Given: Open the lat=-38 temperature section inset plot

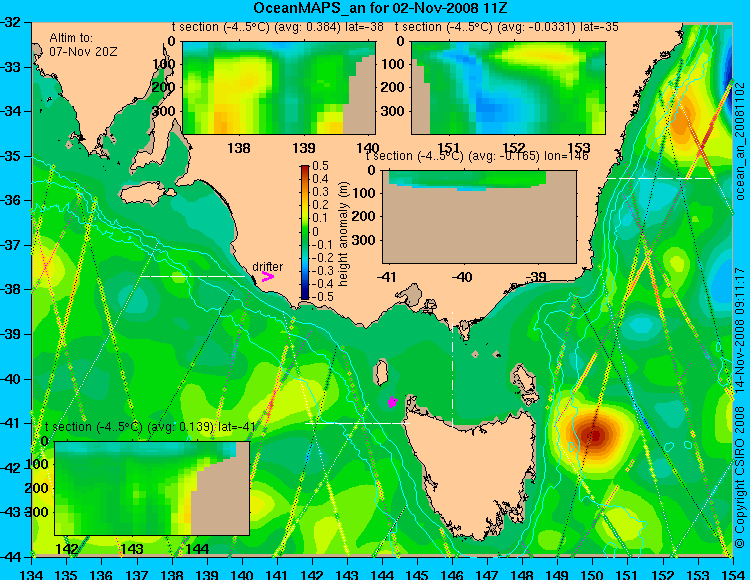Looking at the screenshot, I should pyautogui.click(x=279, y=88).
